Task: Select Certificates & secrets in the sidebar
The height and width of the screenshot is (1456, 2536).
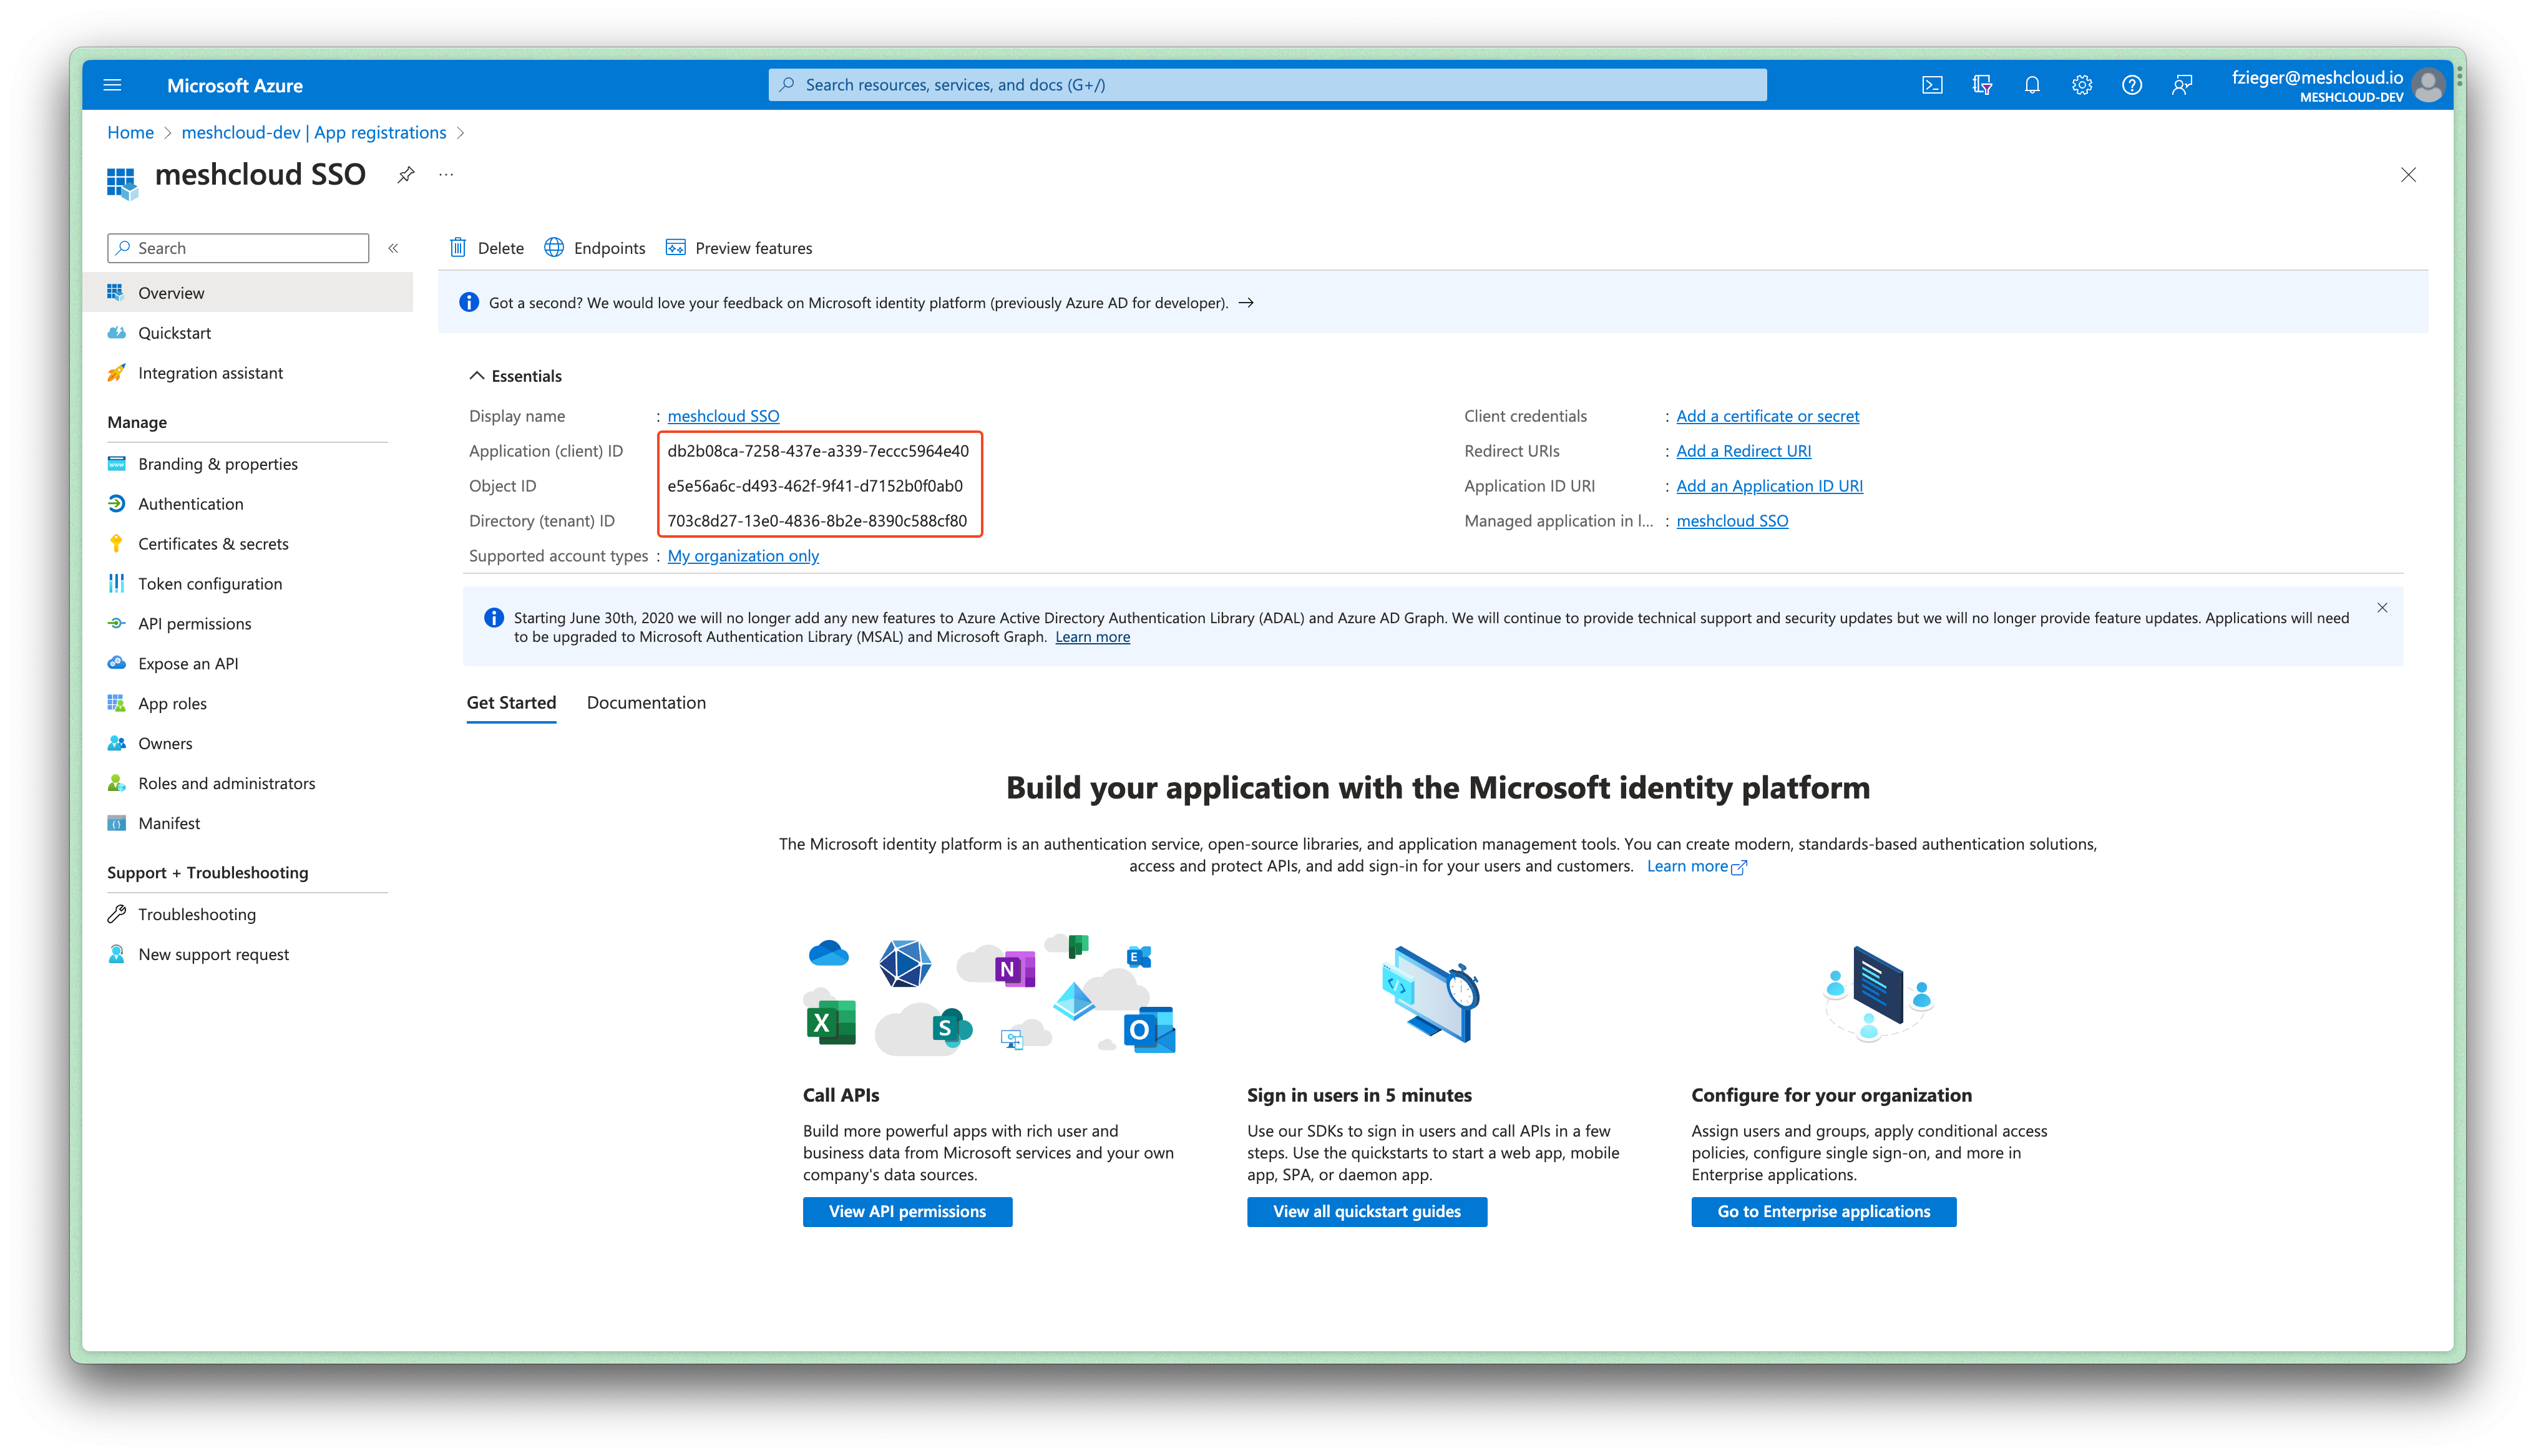Action: coord(214,543)
